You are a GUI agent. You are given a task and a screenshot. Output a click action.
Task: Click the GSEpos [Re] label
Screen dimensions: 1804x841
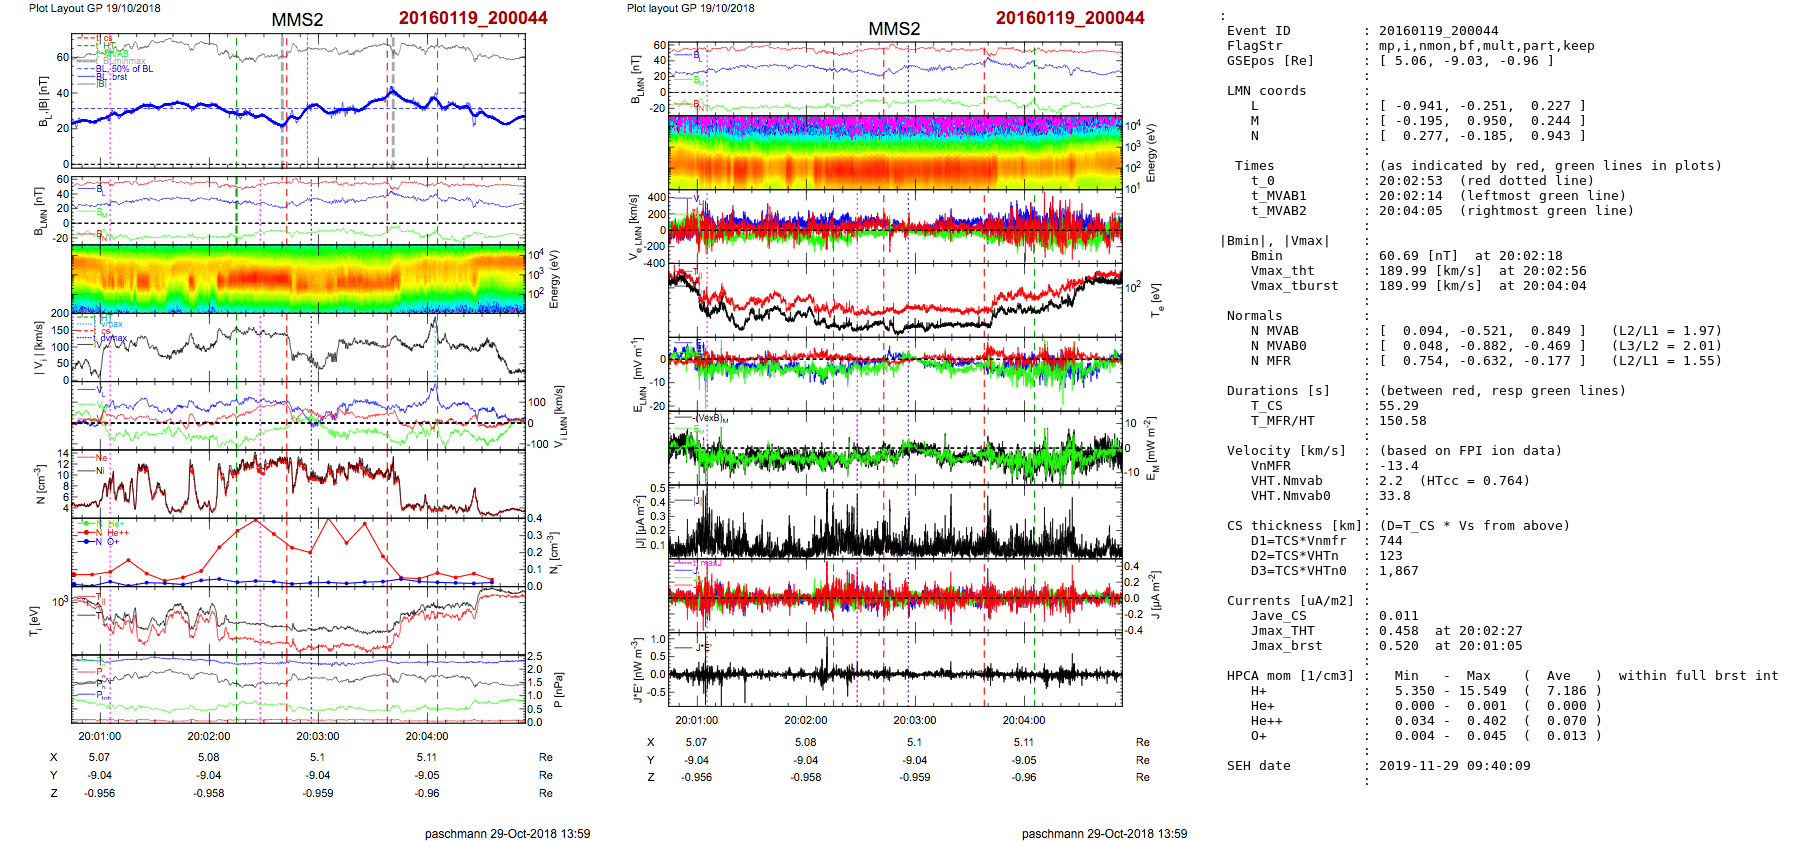point(1270,61)
